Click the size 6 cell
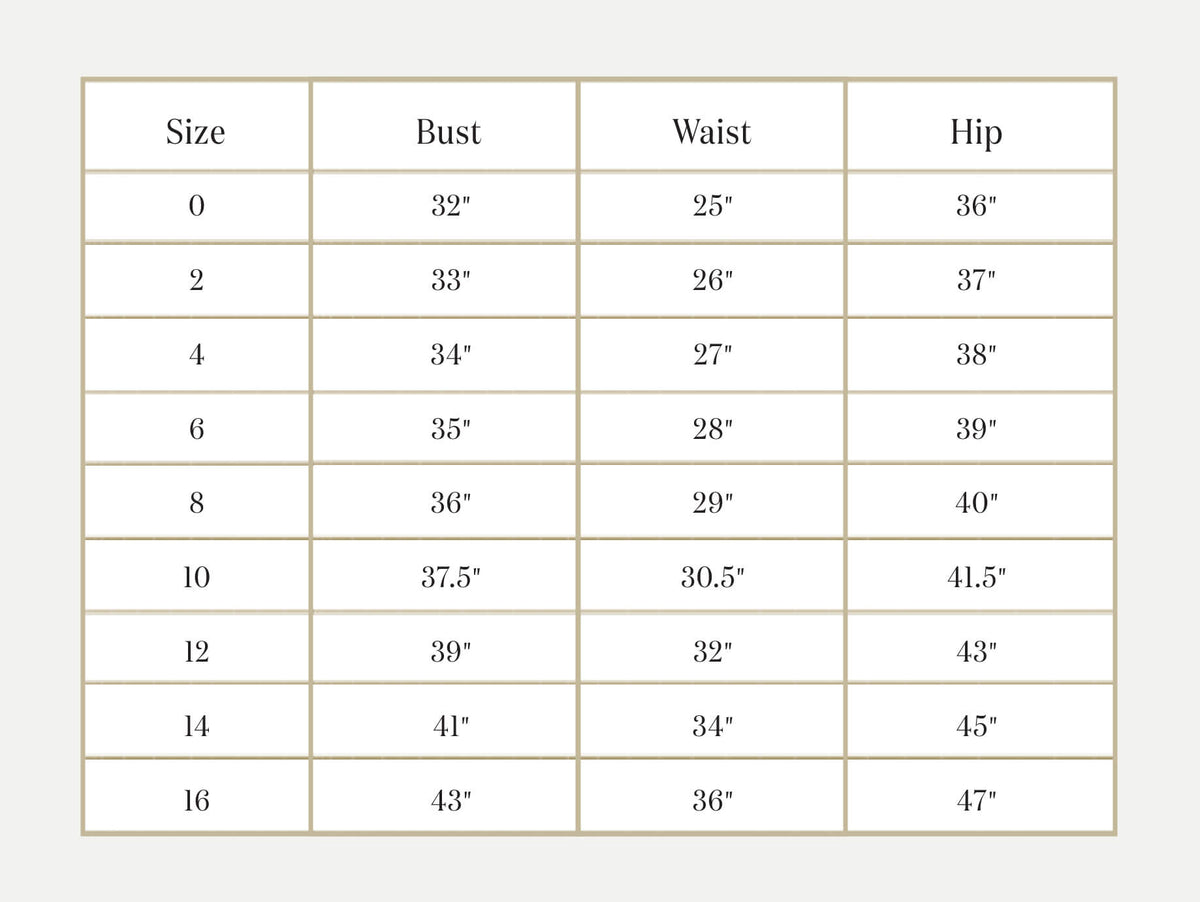The image size is (1200, 902). click(196, 429)
